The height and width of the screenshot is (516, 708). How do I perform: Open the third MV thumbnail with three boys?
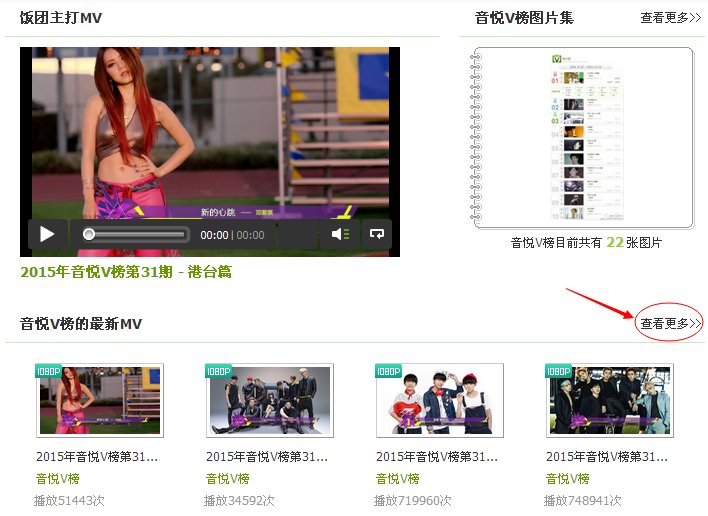(x=440, y=402)
